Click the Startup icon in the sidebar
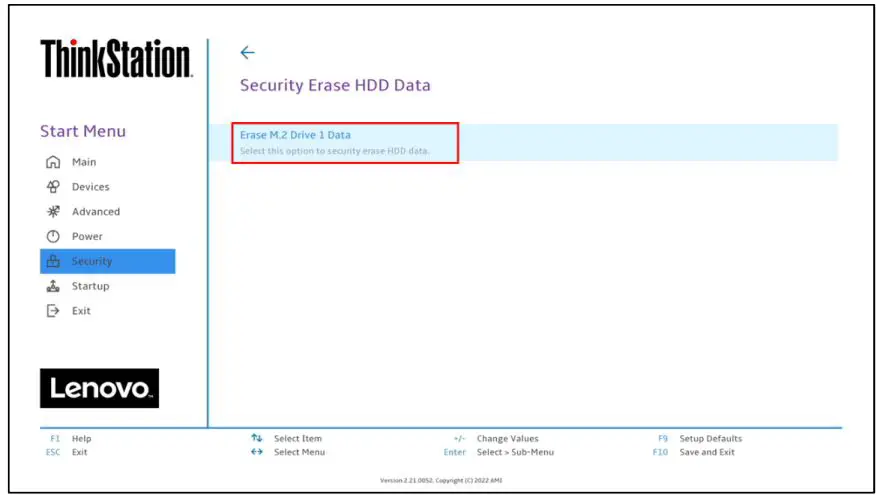 (53, 286)
